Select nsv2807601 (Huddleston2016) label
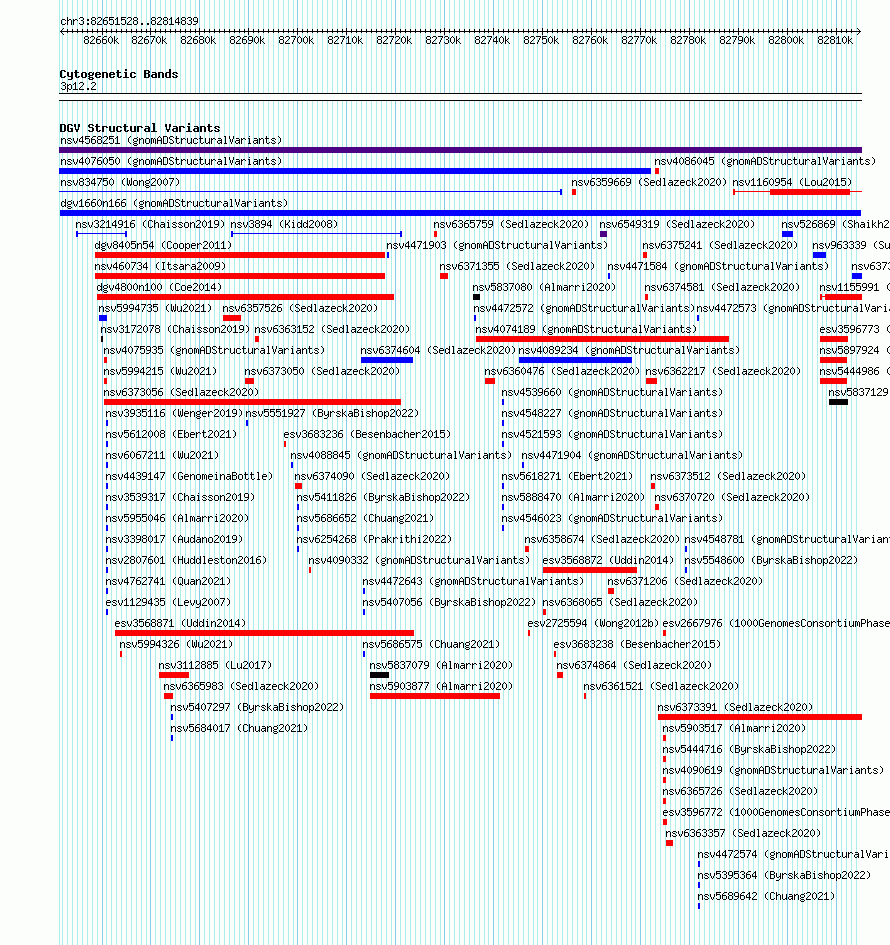890x945 pixels. pos(186,560)
